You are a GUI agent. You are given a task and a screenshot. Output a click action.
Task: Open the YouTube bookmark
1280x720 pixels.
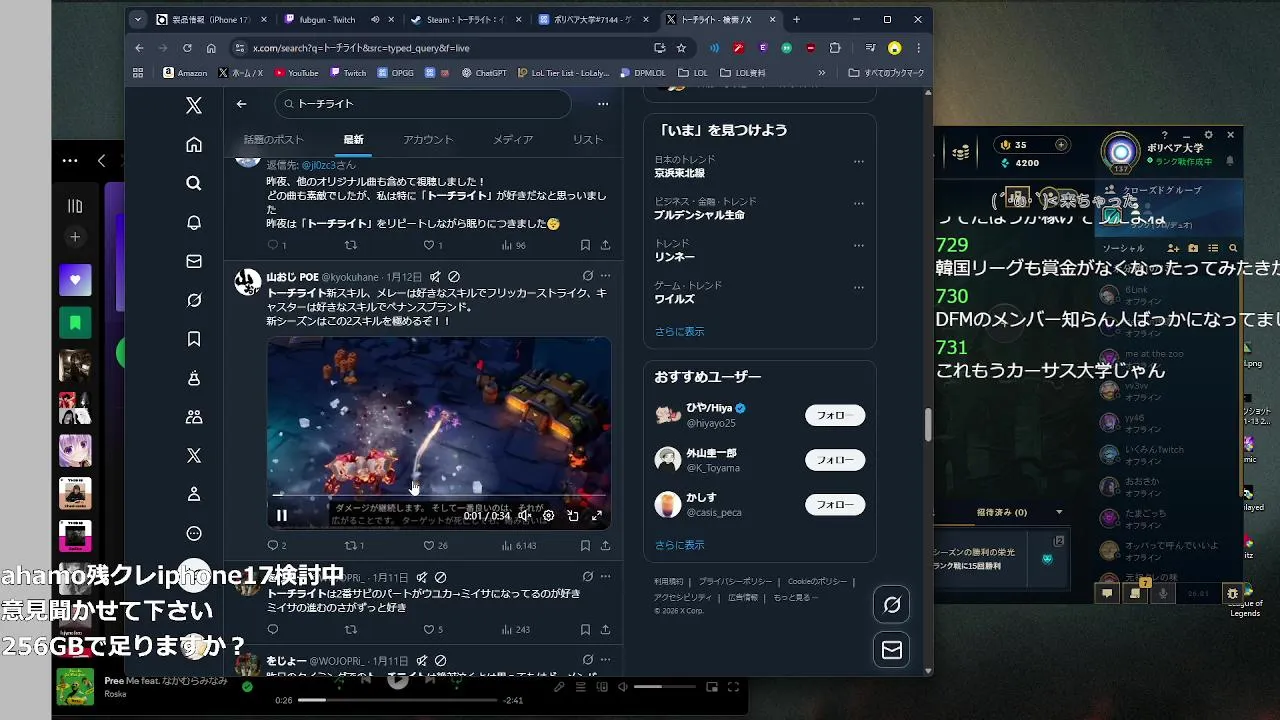296,73
